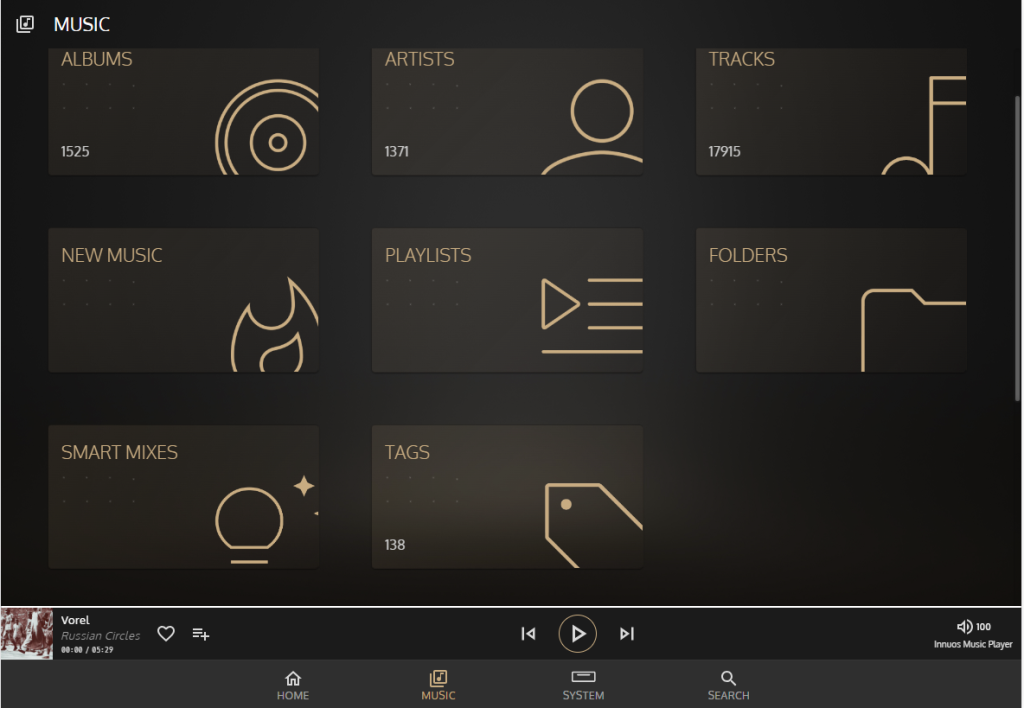Screen dimensions: 1024x708
Task: Click the artist name Russian Circles
Action: (101, 636)
